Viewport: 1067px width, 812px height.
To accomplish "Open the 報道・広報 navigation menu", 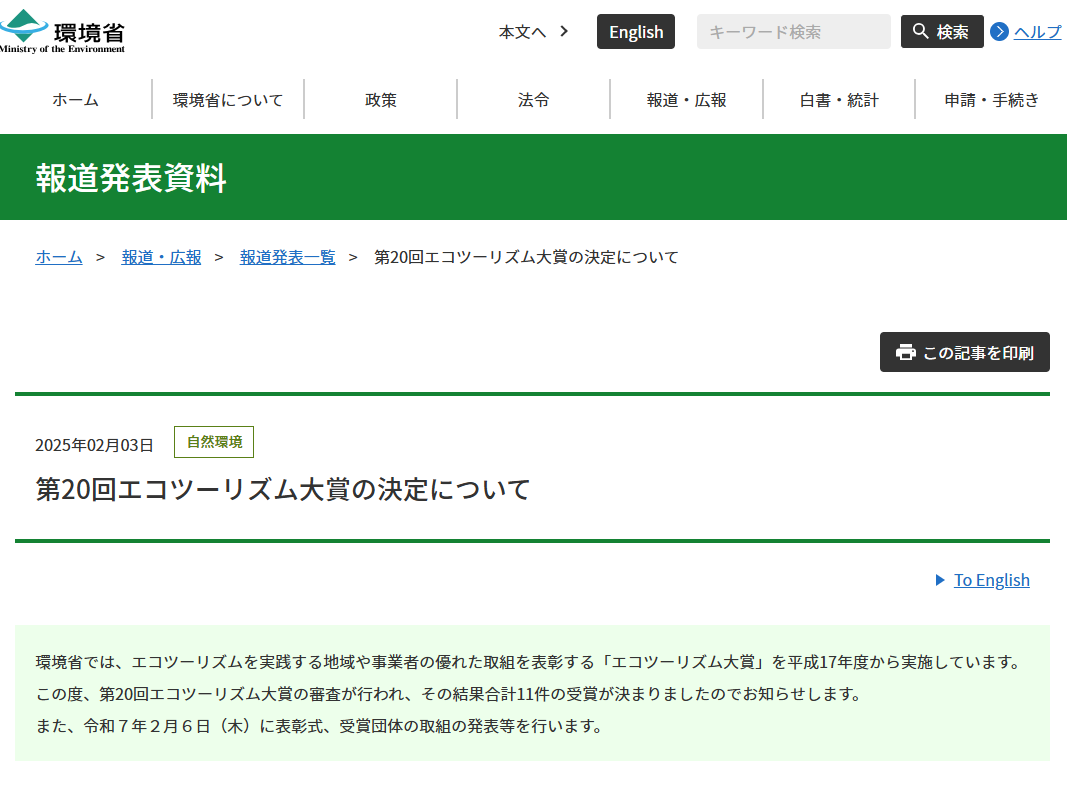I will pos(686,99).
